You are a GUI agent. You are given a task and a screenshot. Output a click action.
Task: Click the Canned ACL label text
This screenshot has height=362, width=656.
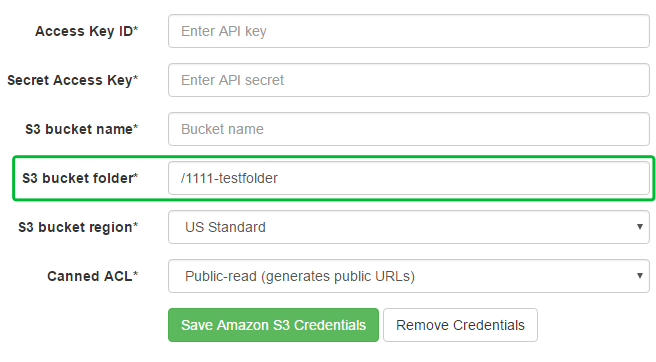point(92,276)
